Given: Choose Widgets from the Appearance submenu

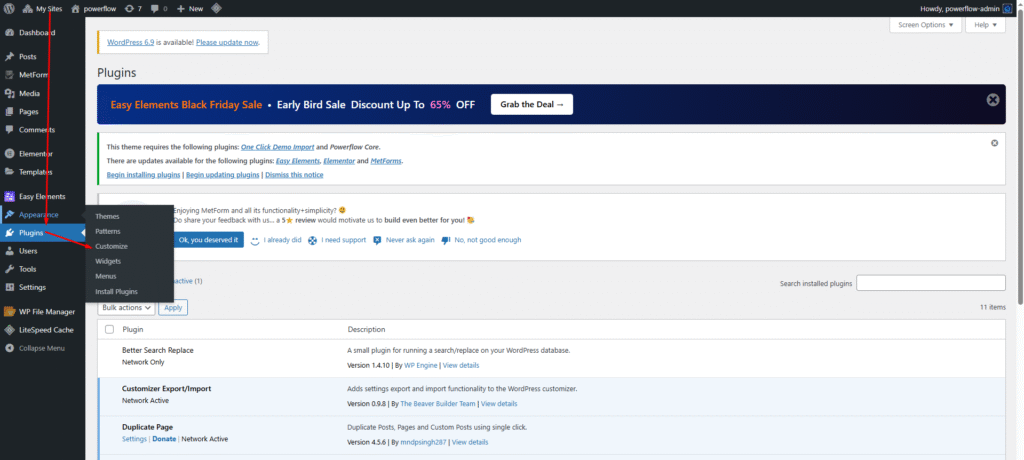Looking at the screenshot, I should (x=108, y=261).
